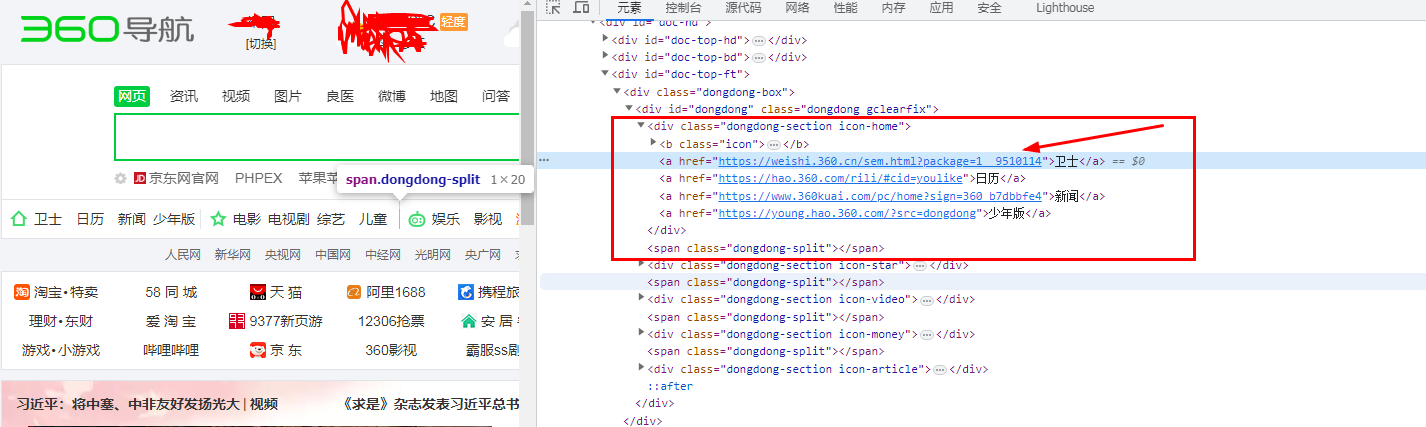1426x427 pixels.
Task: Open the 12306抢票 link
Action: pos(391,321)
